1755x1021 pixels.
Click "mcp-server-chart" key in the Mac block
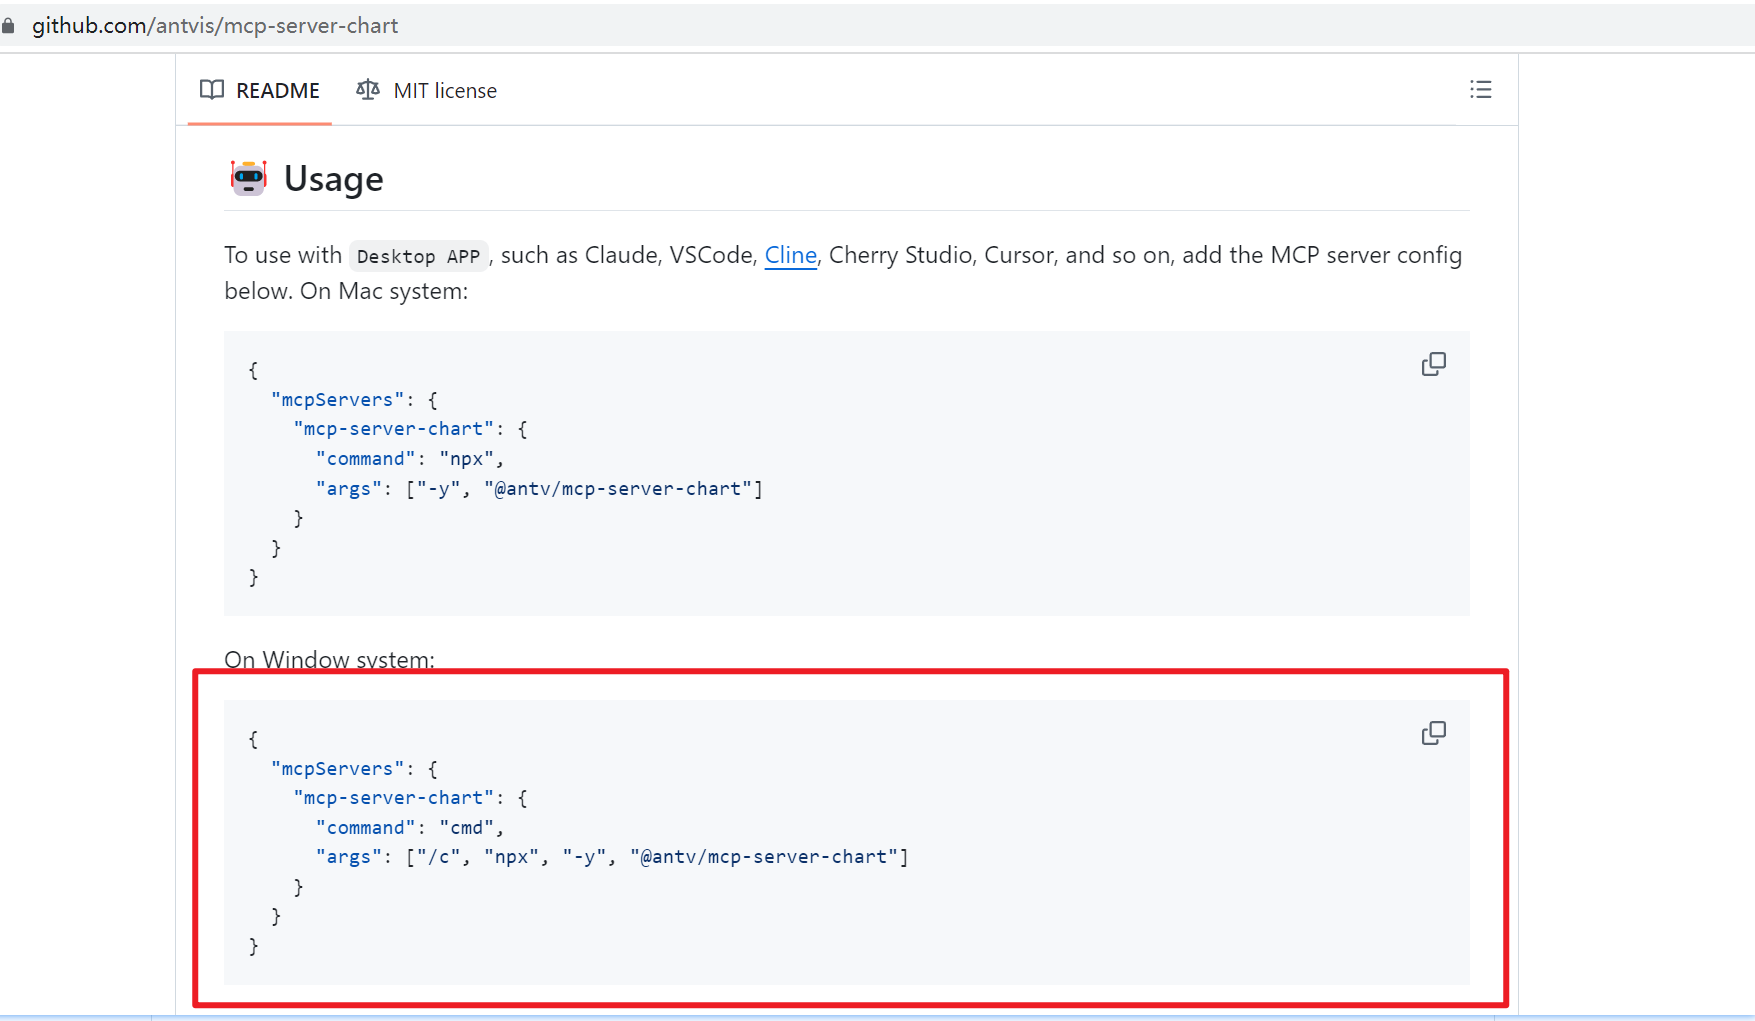[394, 429]
